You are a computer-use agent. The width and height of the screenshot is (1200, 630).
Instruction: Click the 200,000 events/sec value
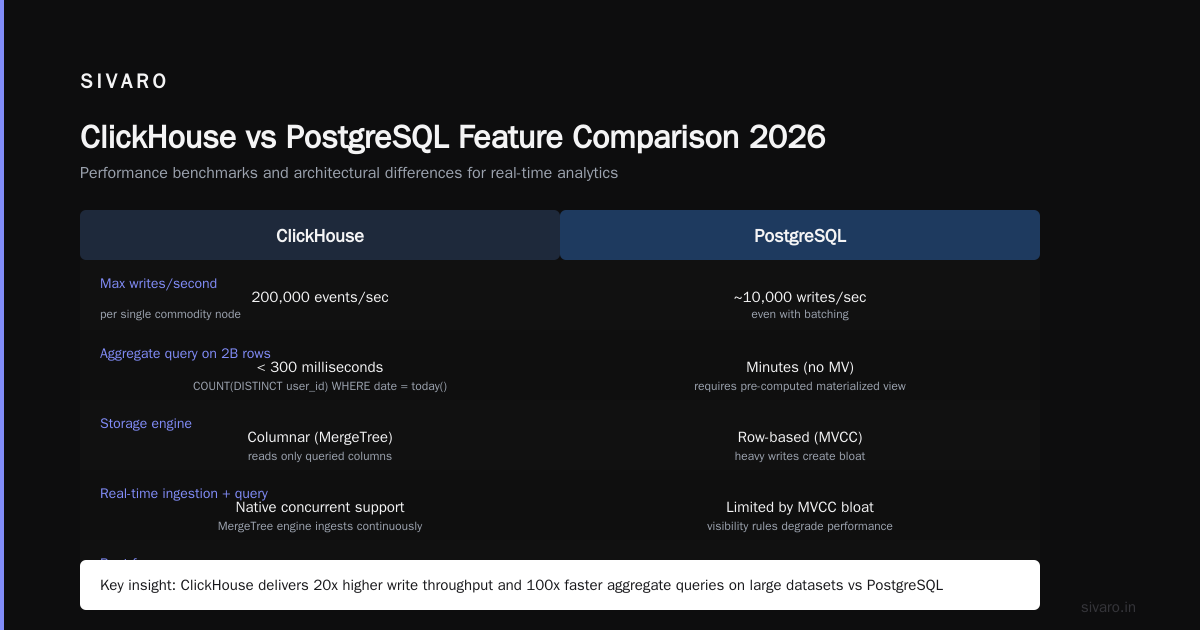coord(320,297)
